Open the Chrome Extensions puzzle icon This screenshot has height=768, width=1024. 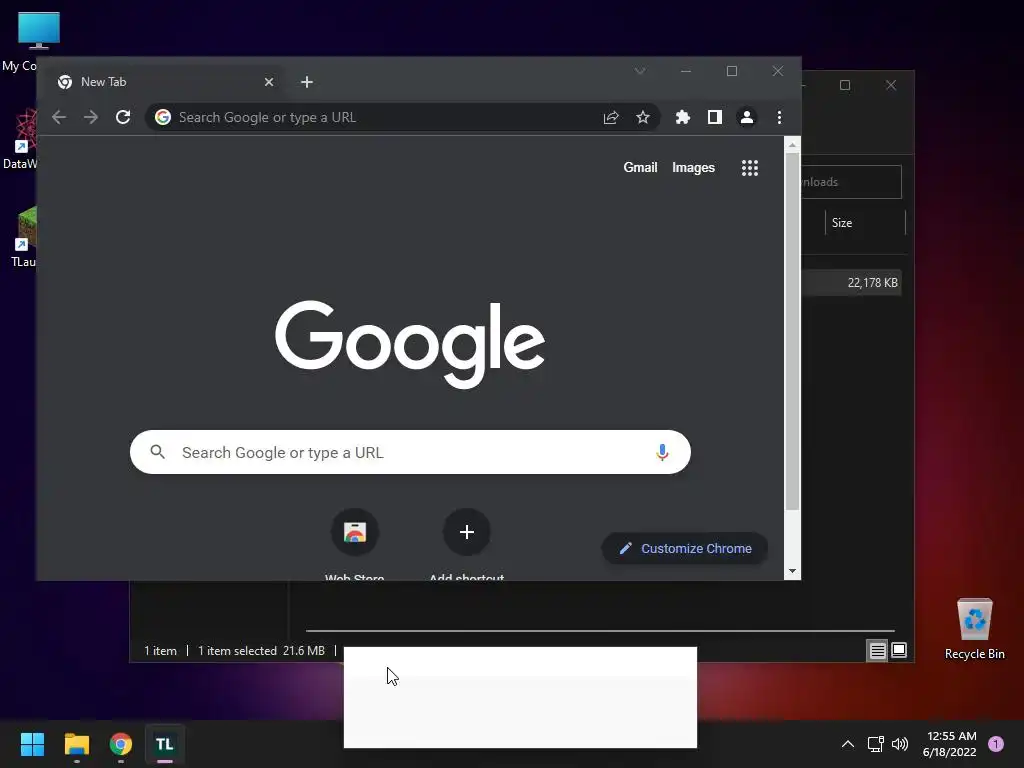coord(682,117)
